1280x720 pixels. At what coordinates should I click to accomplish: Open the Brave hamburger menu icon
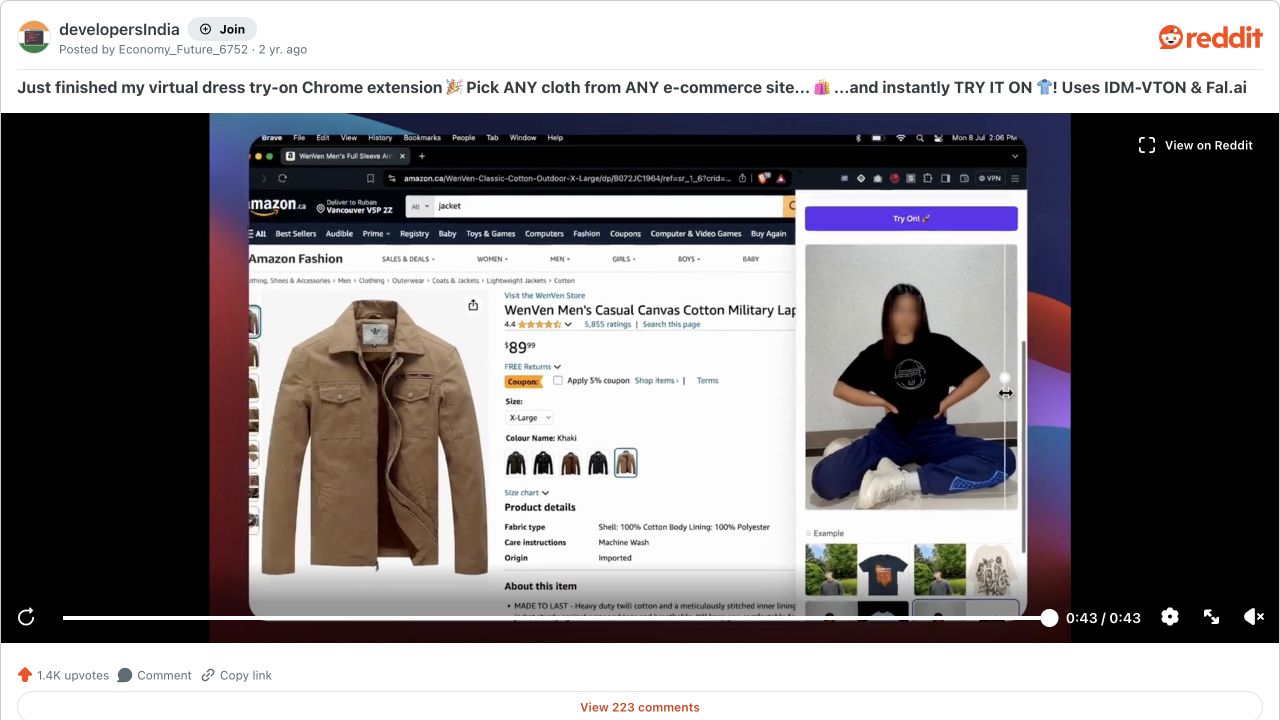tap(1014, 178)
